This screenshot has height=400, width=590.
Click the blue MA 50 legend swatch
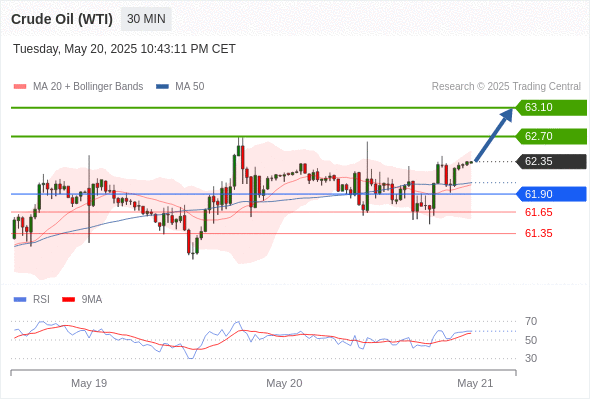162,87
